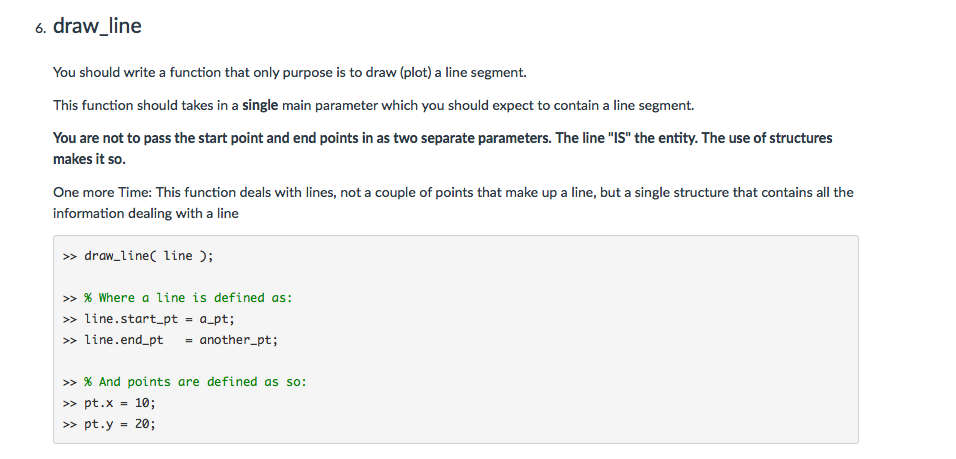Click the sentence starting This function should takes
Screen dimensions: 956x459
coord(374,105)
